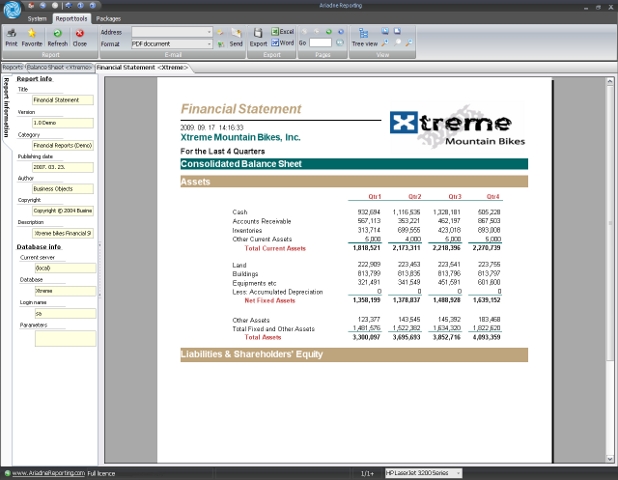Click the Export icon

[258, 36]
